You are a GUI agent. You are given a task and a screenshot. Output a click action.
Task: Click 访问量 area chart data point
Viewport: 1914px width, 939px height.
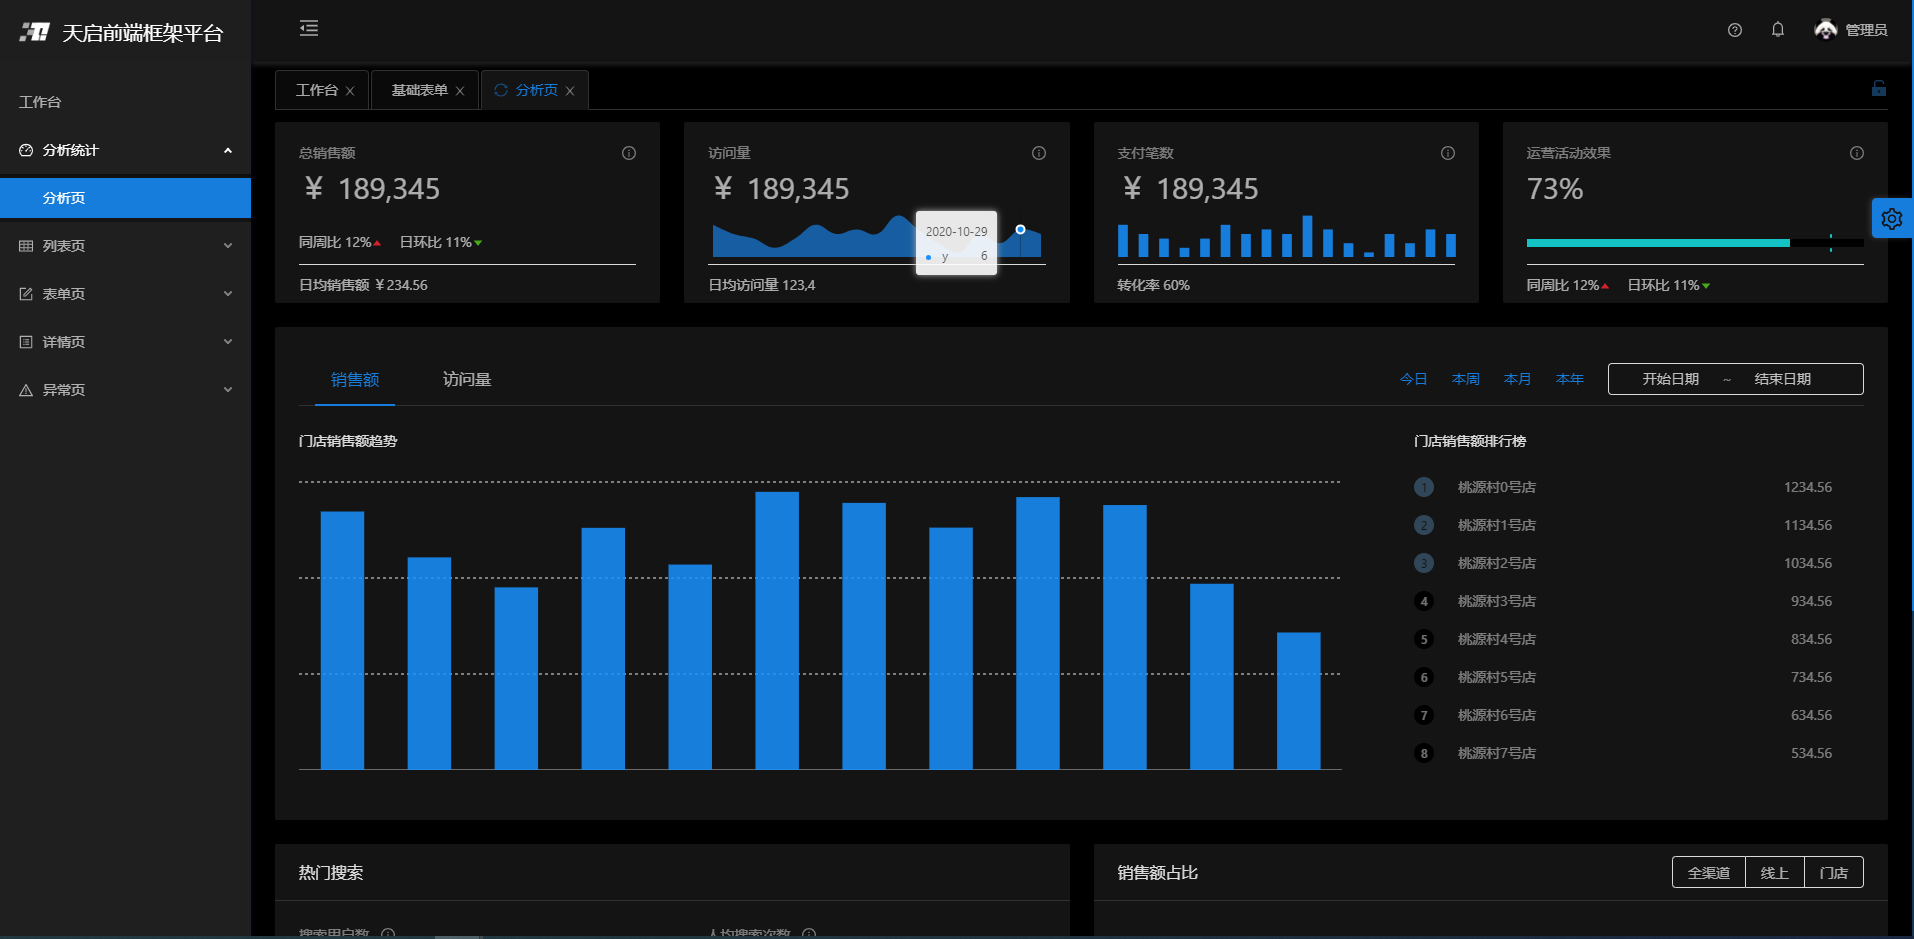pos(1020,229)
